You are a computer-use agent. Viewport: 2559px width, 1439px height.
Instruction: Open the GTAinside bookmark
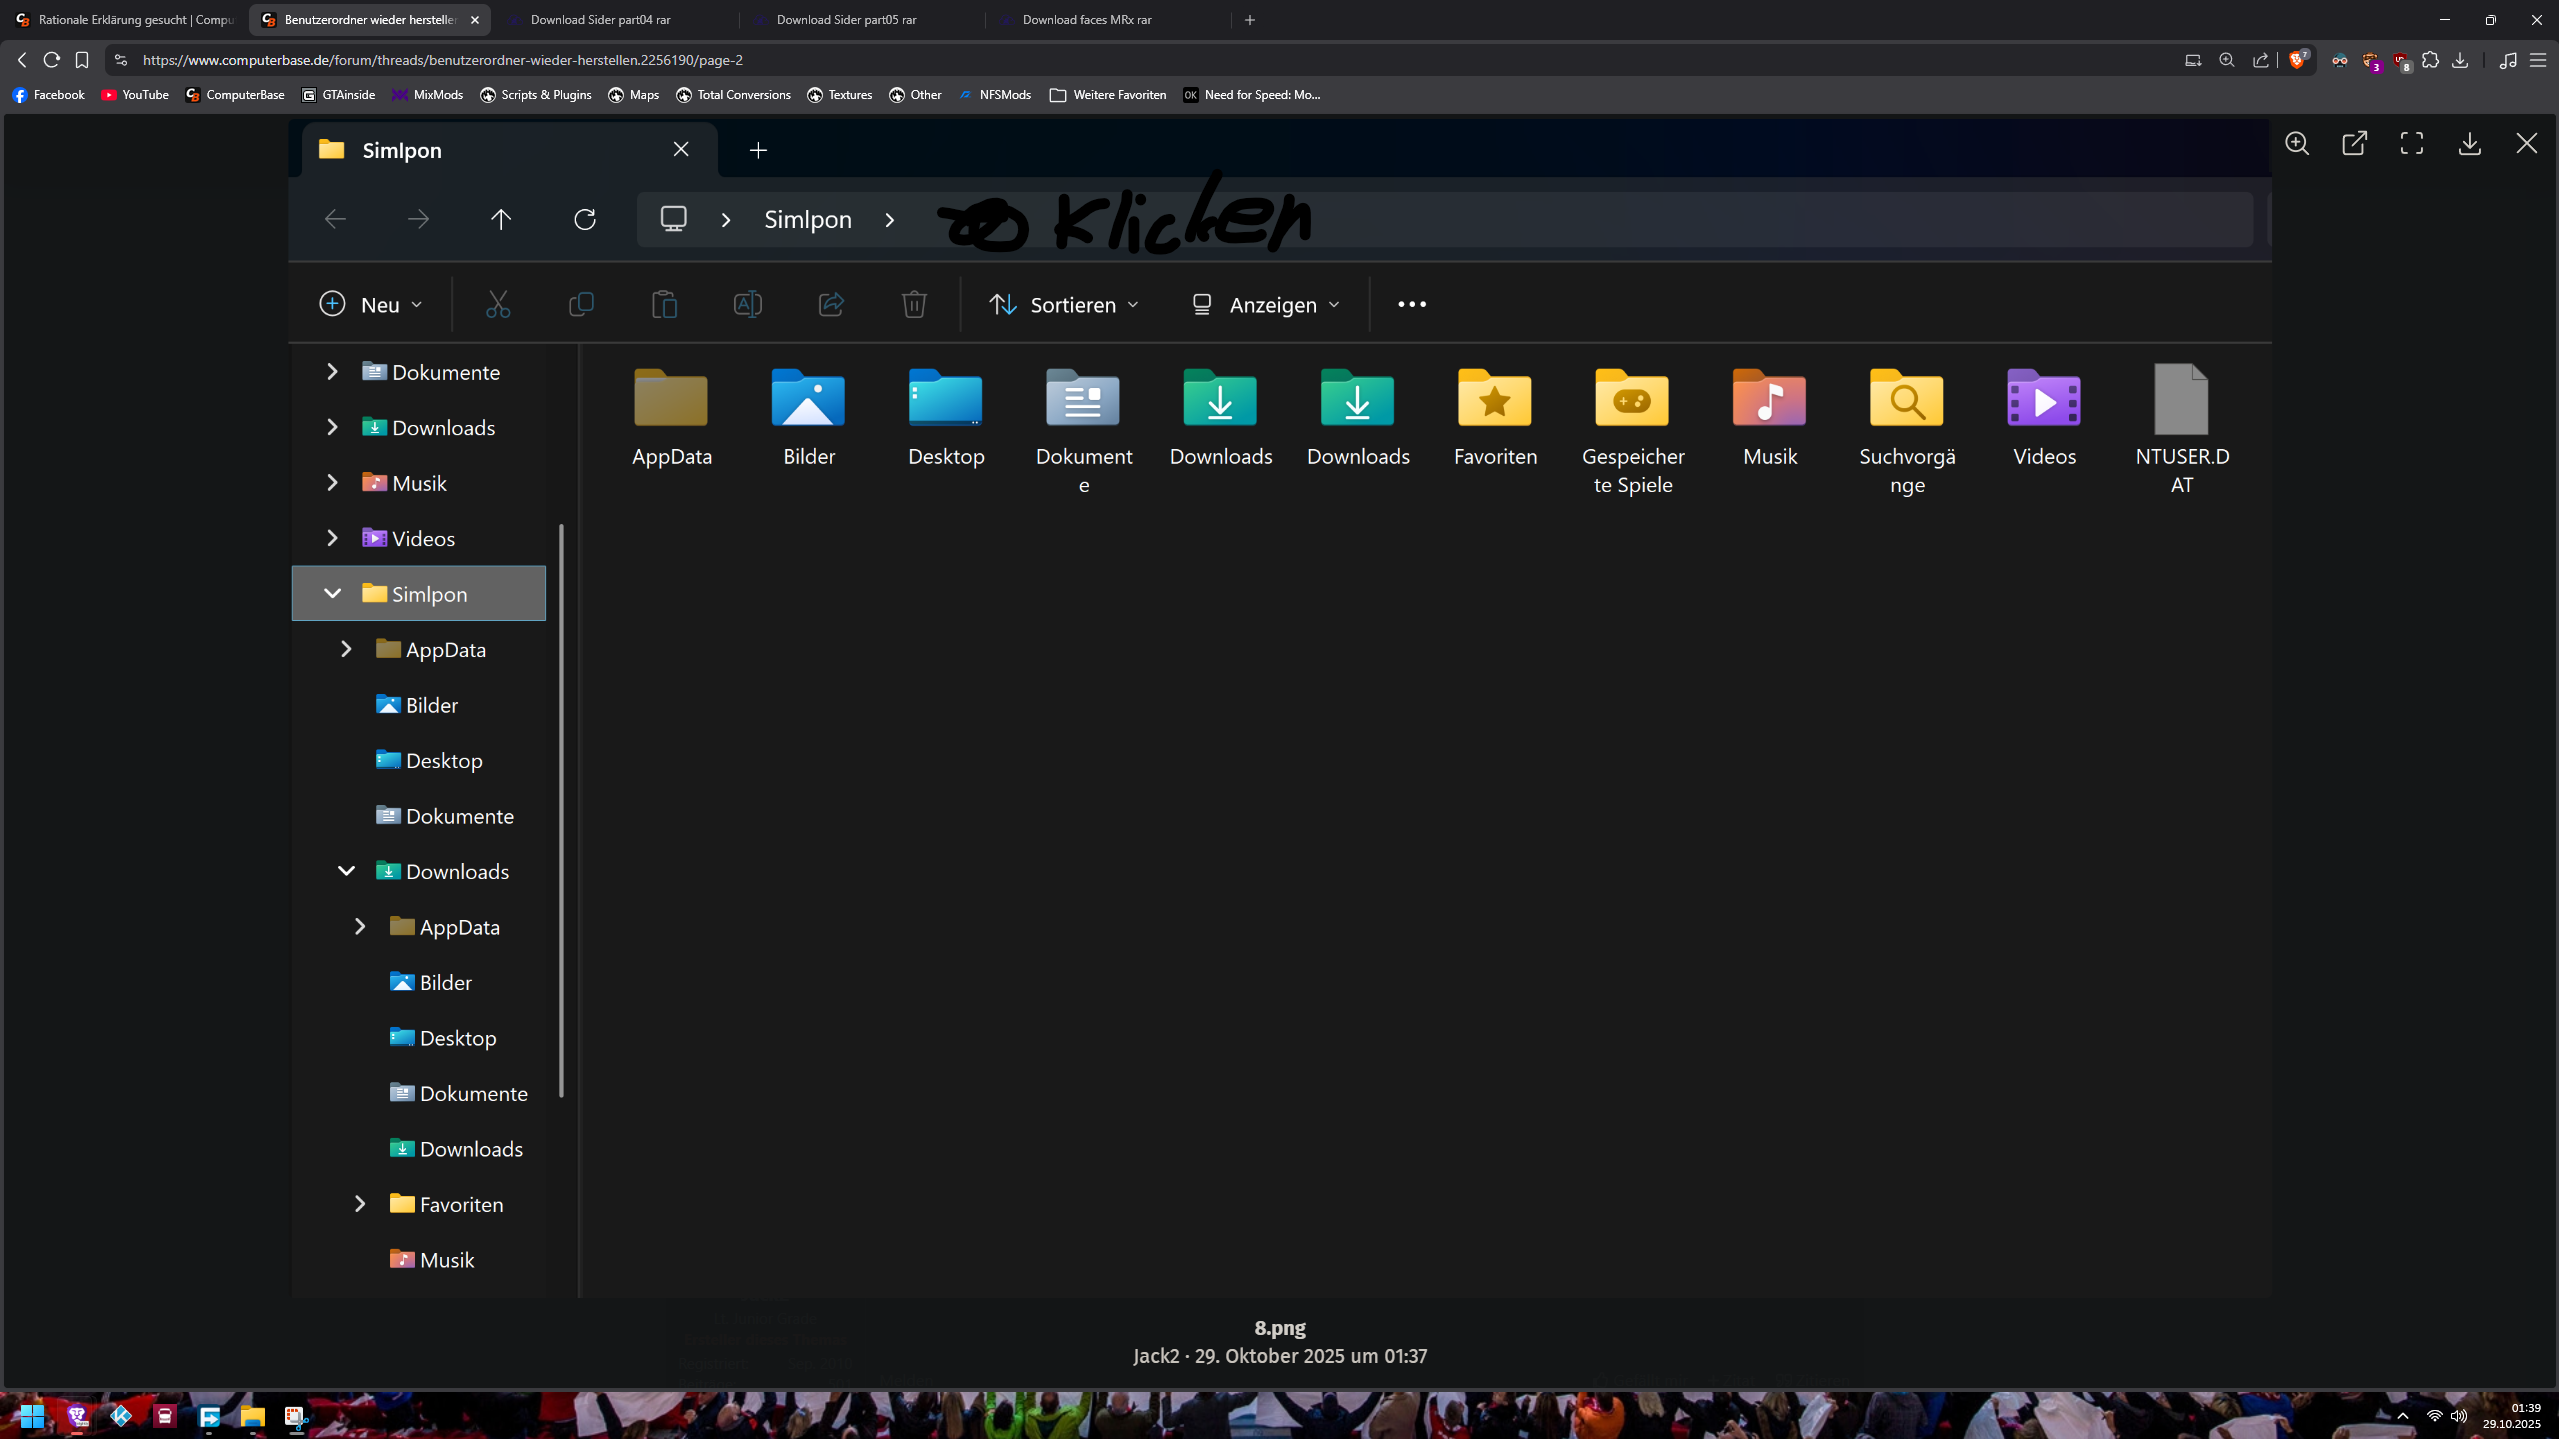[338, 95]
